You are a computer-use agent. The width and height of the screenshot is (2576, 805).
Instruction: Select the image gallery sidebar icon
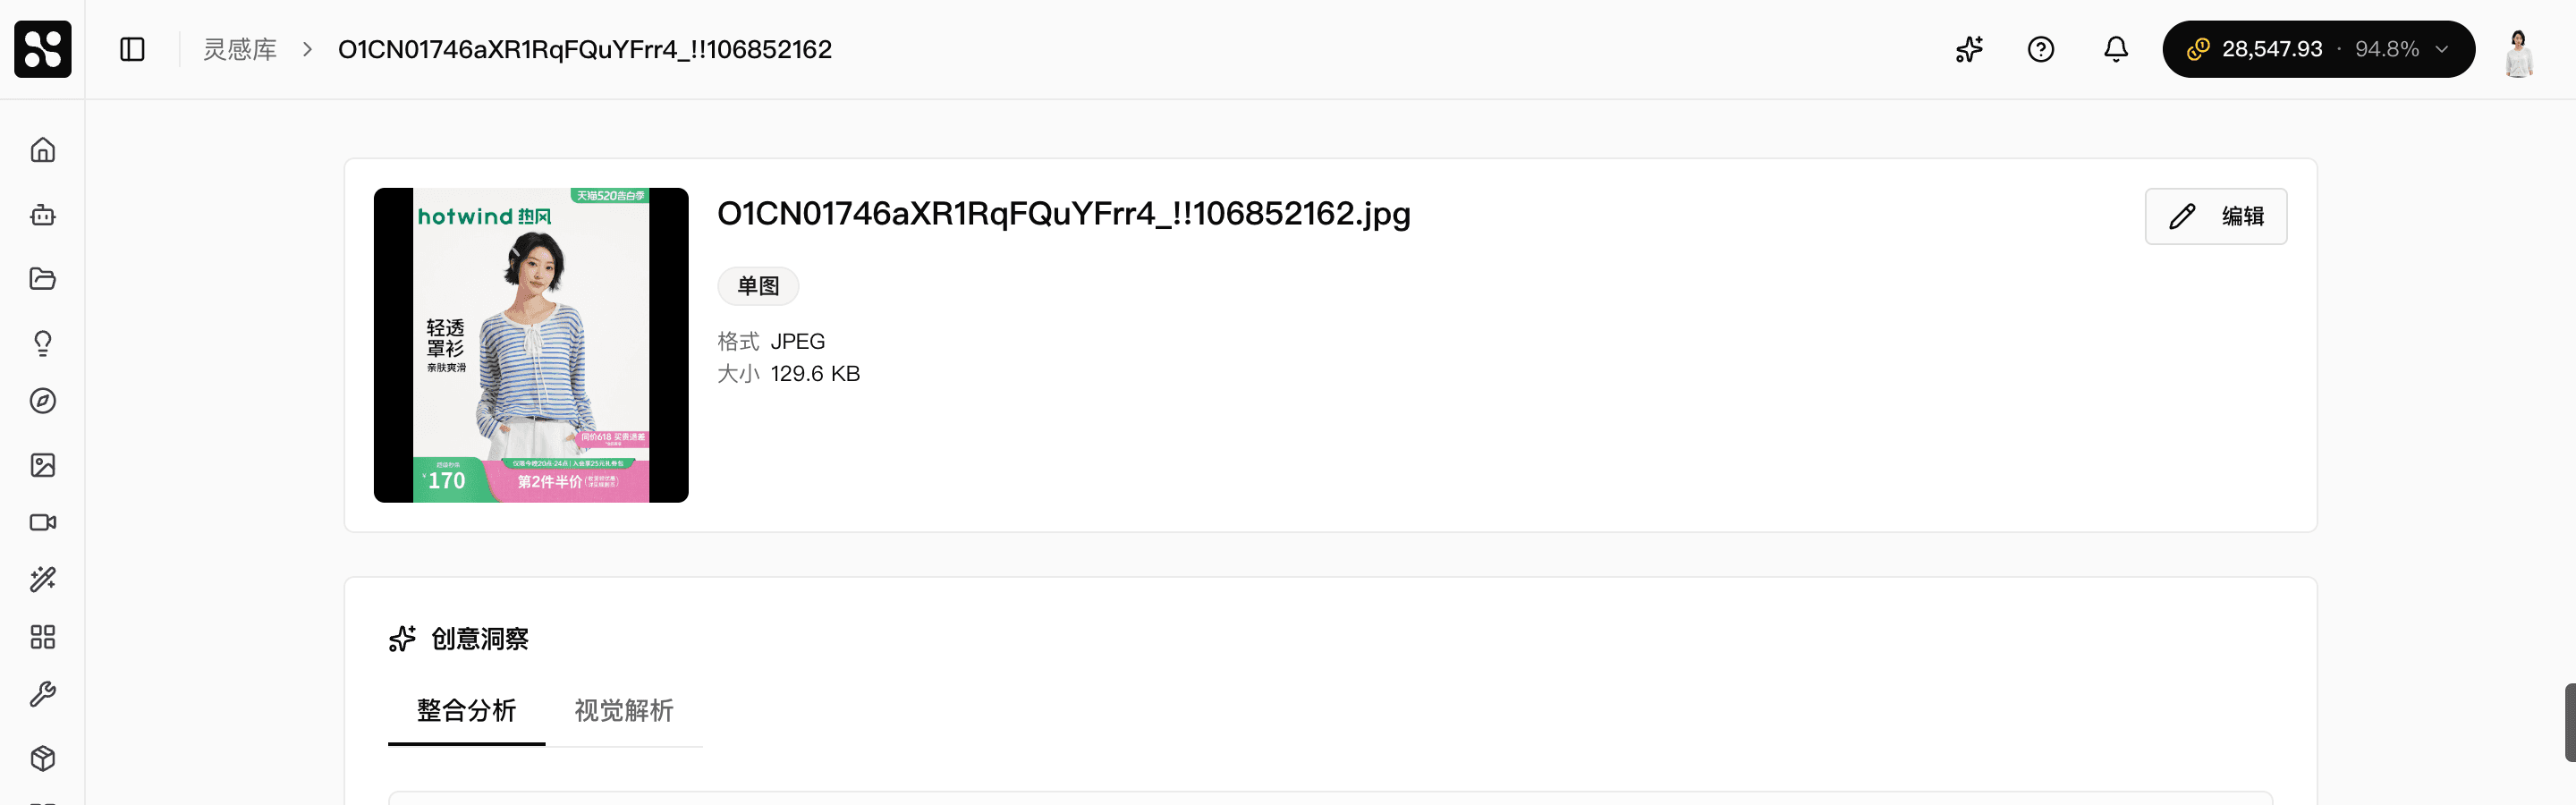pyautogui.click(x=43, y=465)
